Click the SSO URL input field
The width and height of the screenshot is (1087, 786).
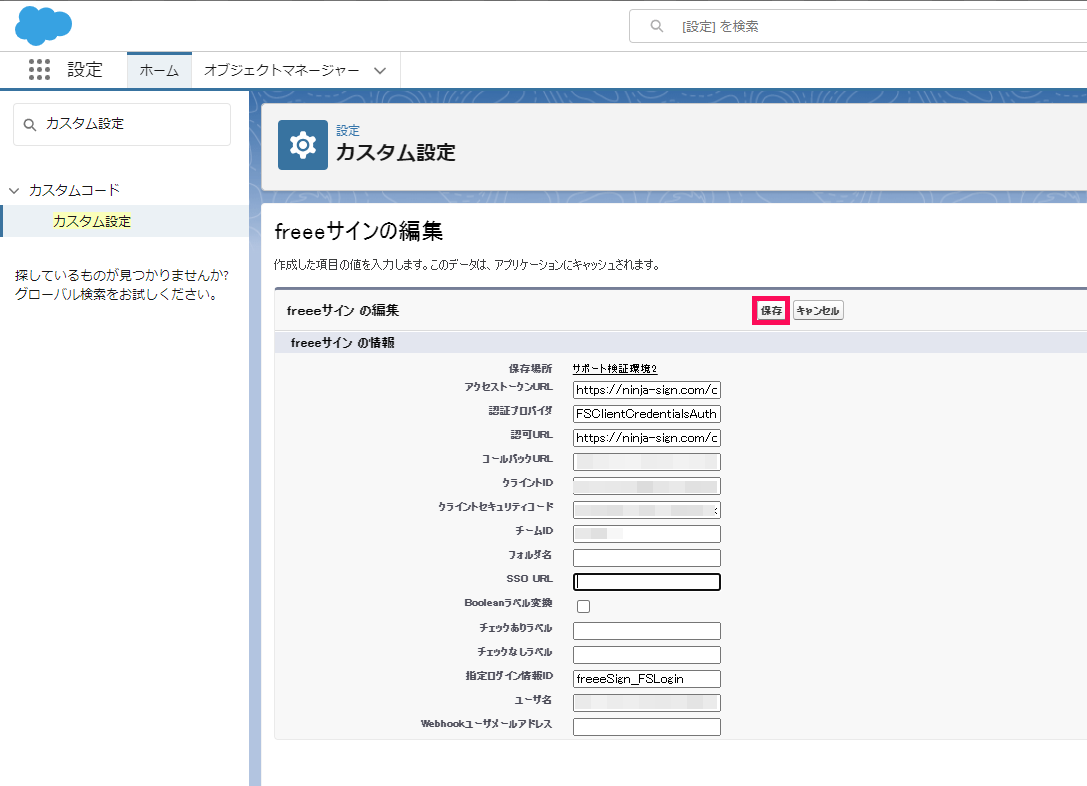coord(647,582)
